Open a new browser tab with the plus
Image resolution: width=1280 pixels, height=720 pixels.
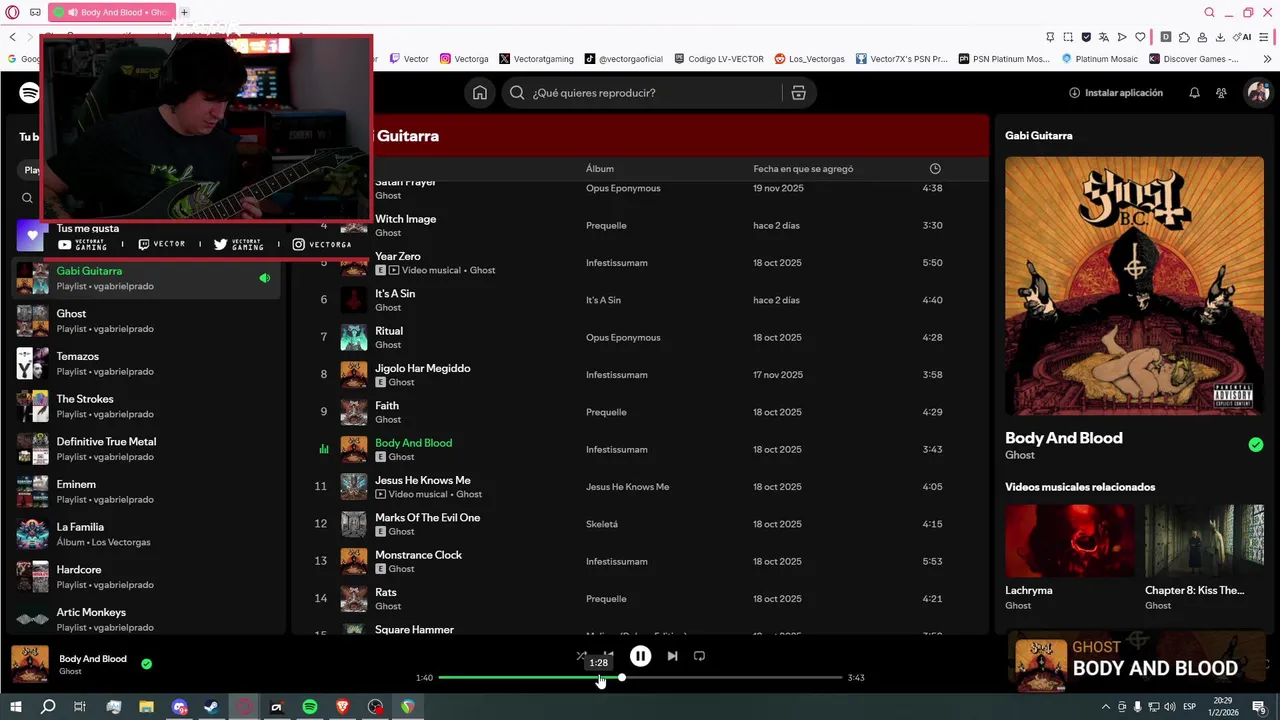(x=184, y=12)
